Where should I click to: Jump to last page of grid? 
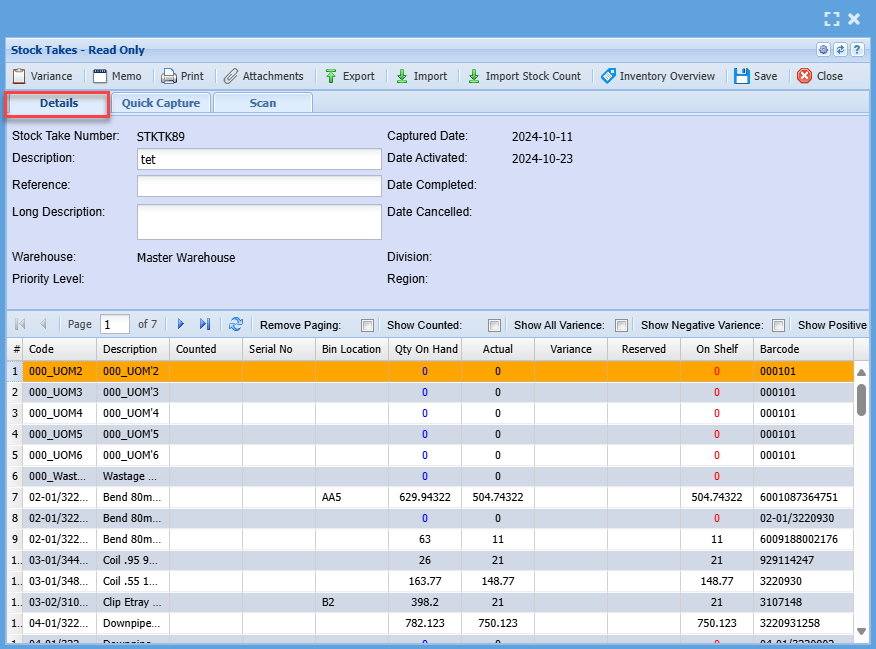coord(205,324)
